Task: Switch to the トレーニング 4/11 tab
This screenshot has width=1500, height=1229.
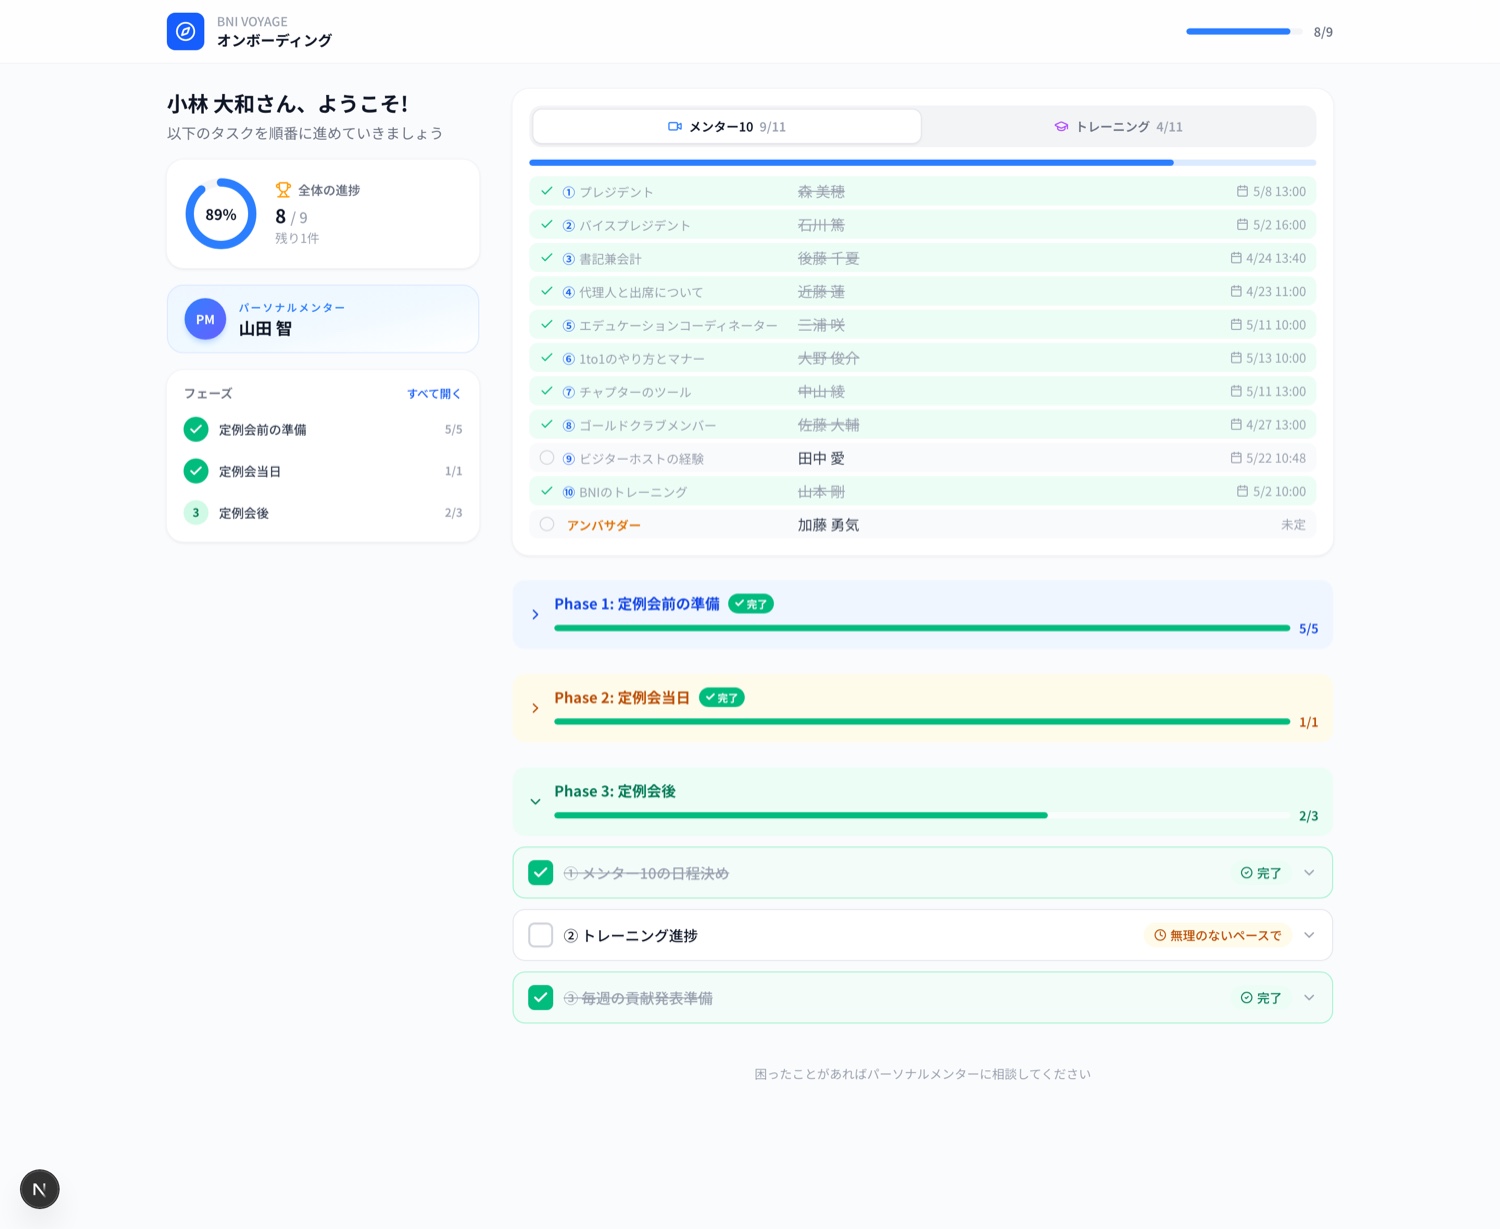Action: coord(1118,127)
